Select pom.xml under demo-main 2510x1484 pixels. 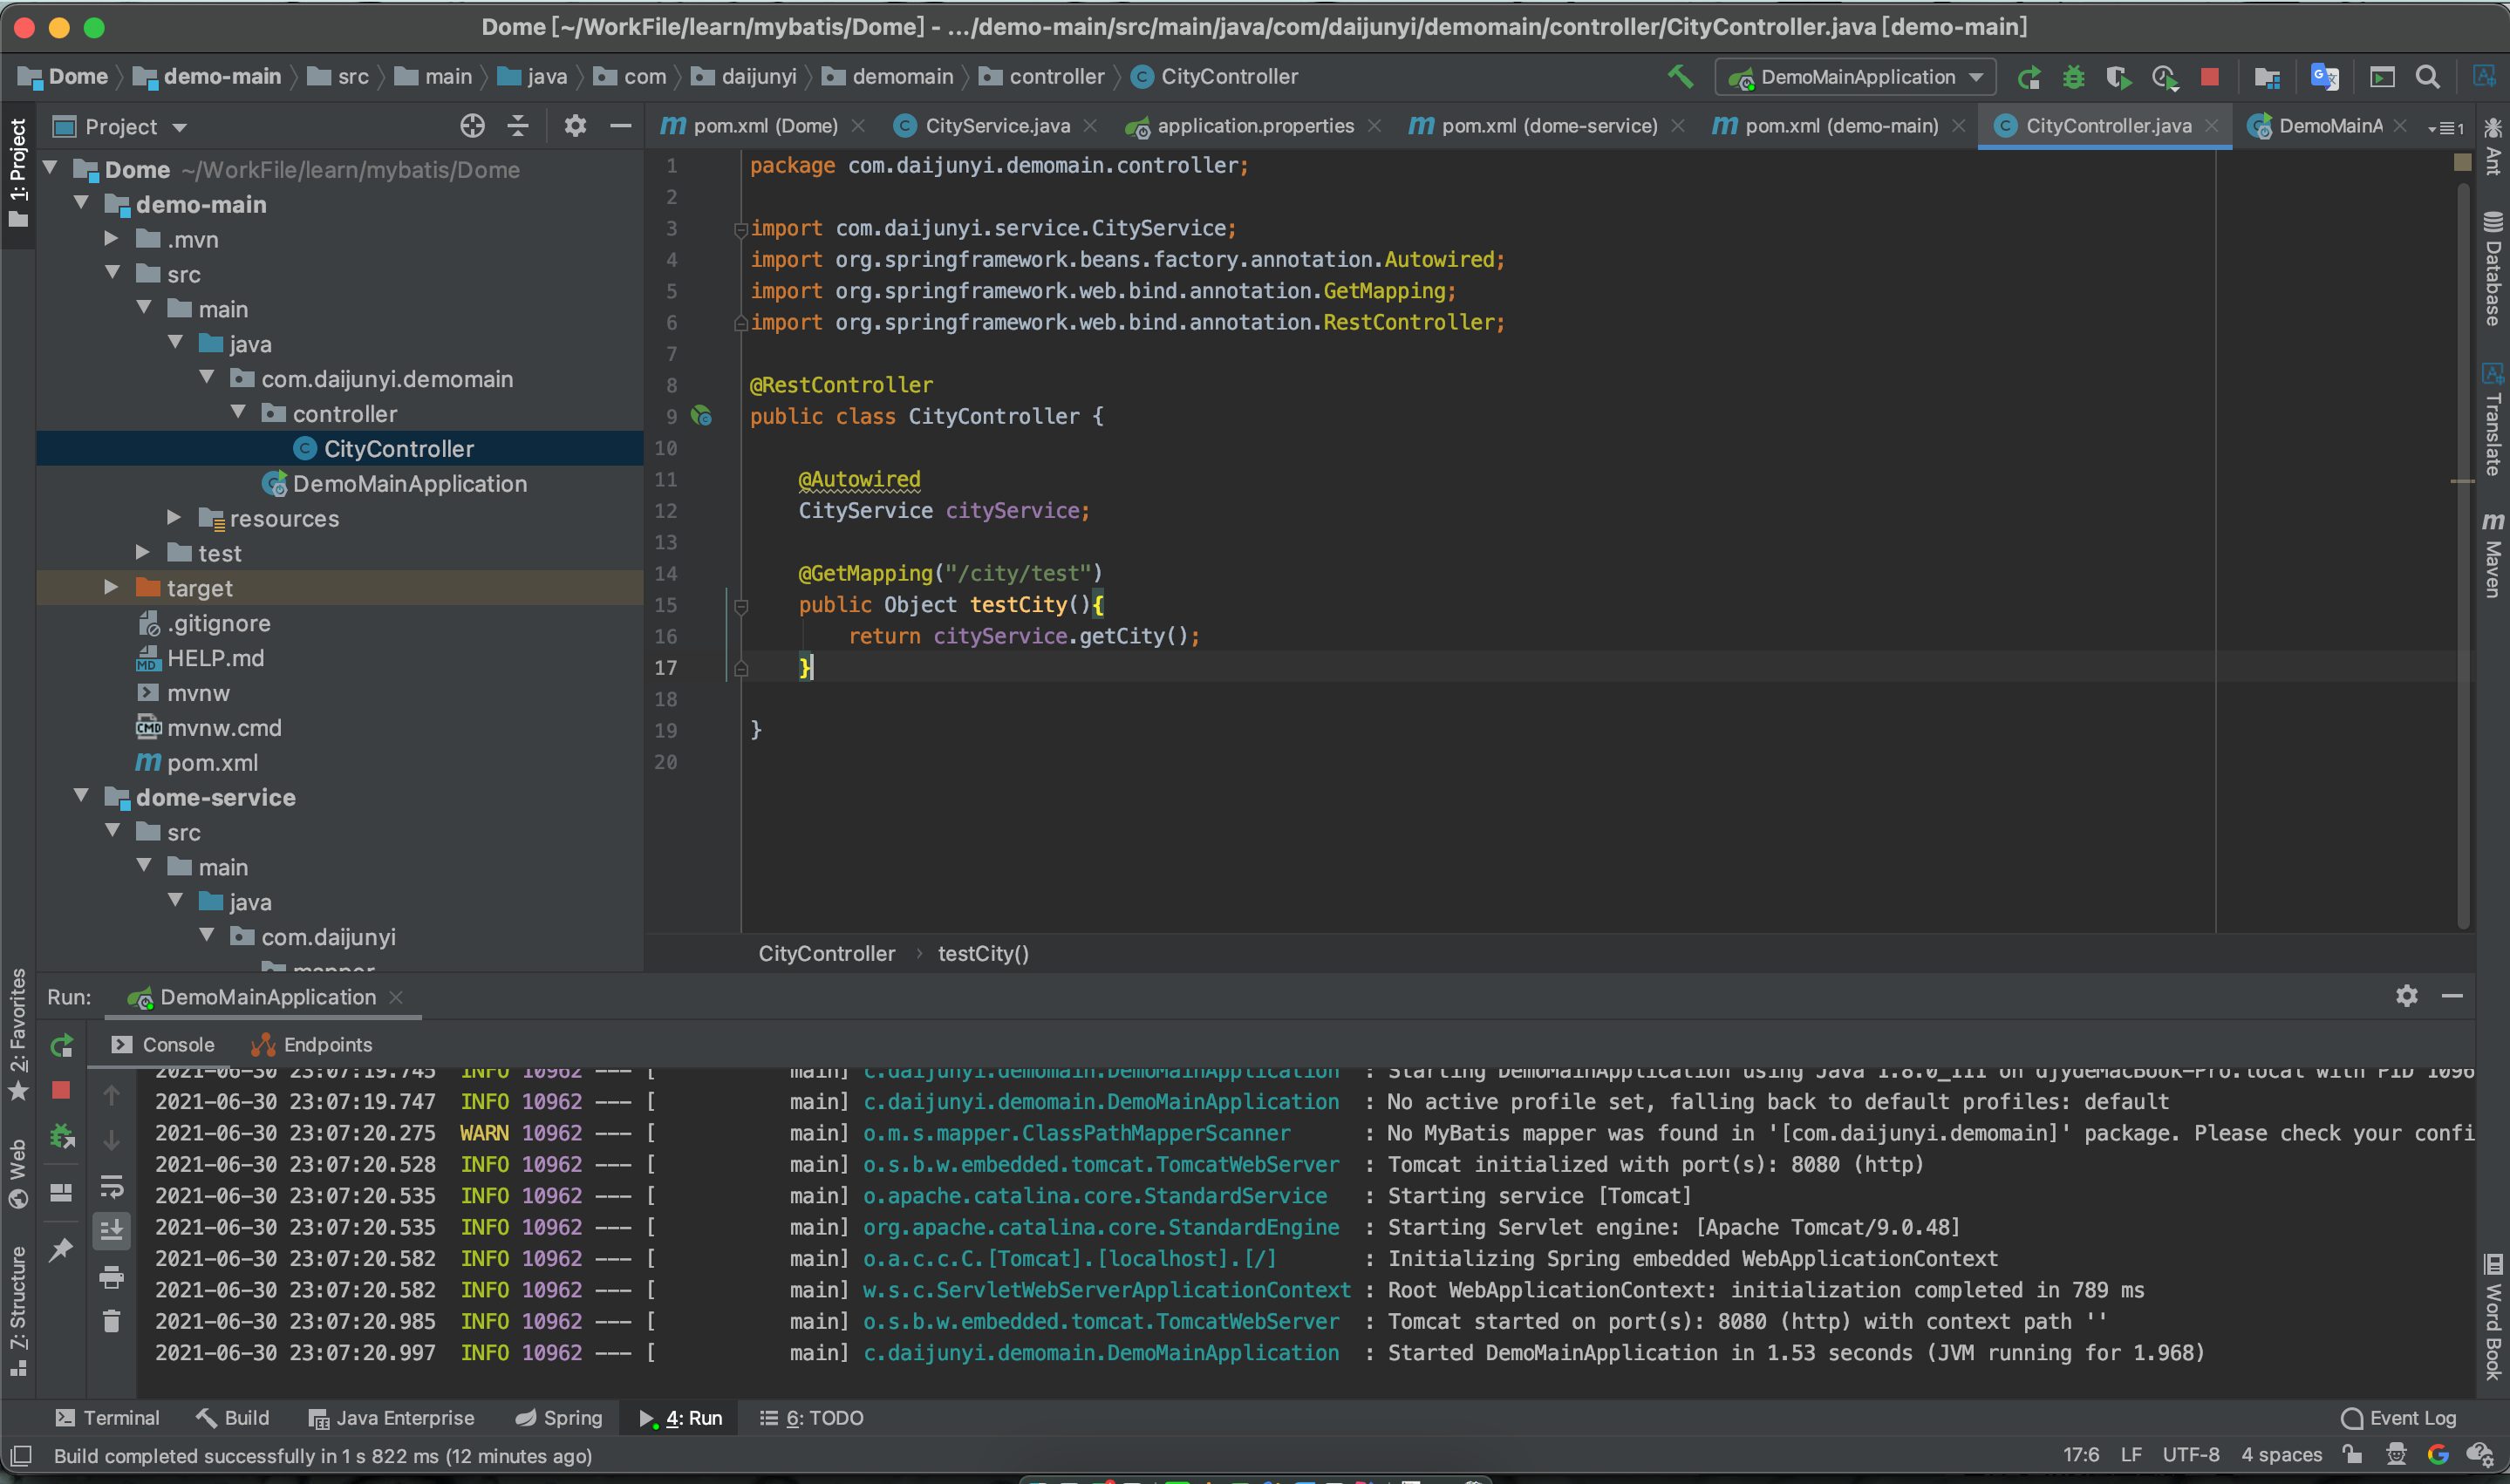point(212,762)
